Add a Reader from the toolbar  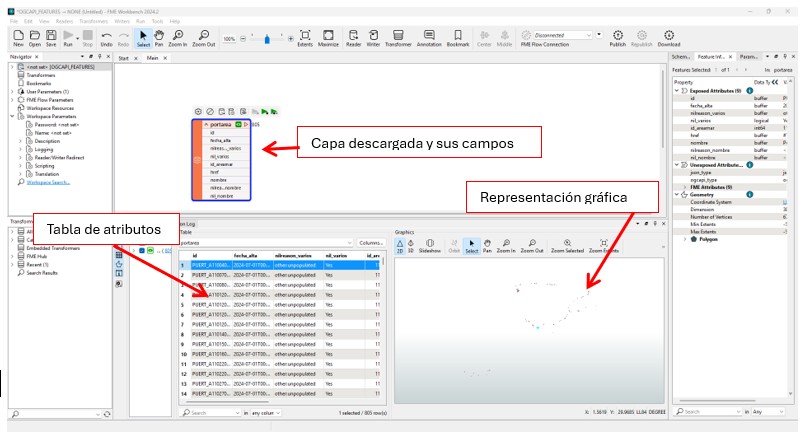point(353,39)
